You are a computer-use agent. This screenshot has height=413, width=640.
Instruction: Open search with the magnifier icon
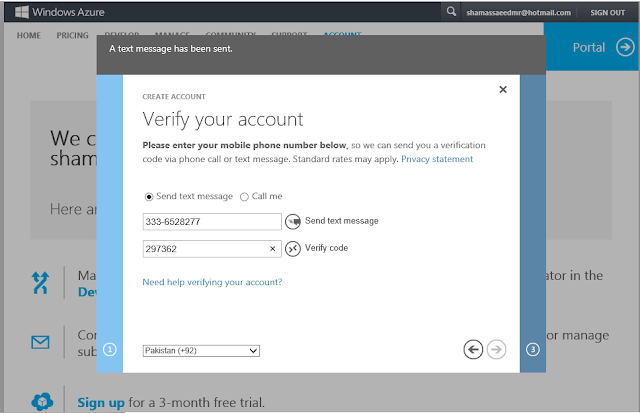pyautogui.click(x=451, y=11)
